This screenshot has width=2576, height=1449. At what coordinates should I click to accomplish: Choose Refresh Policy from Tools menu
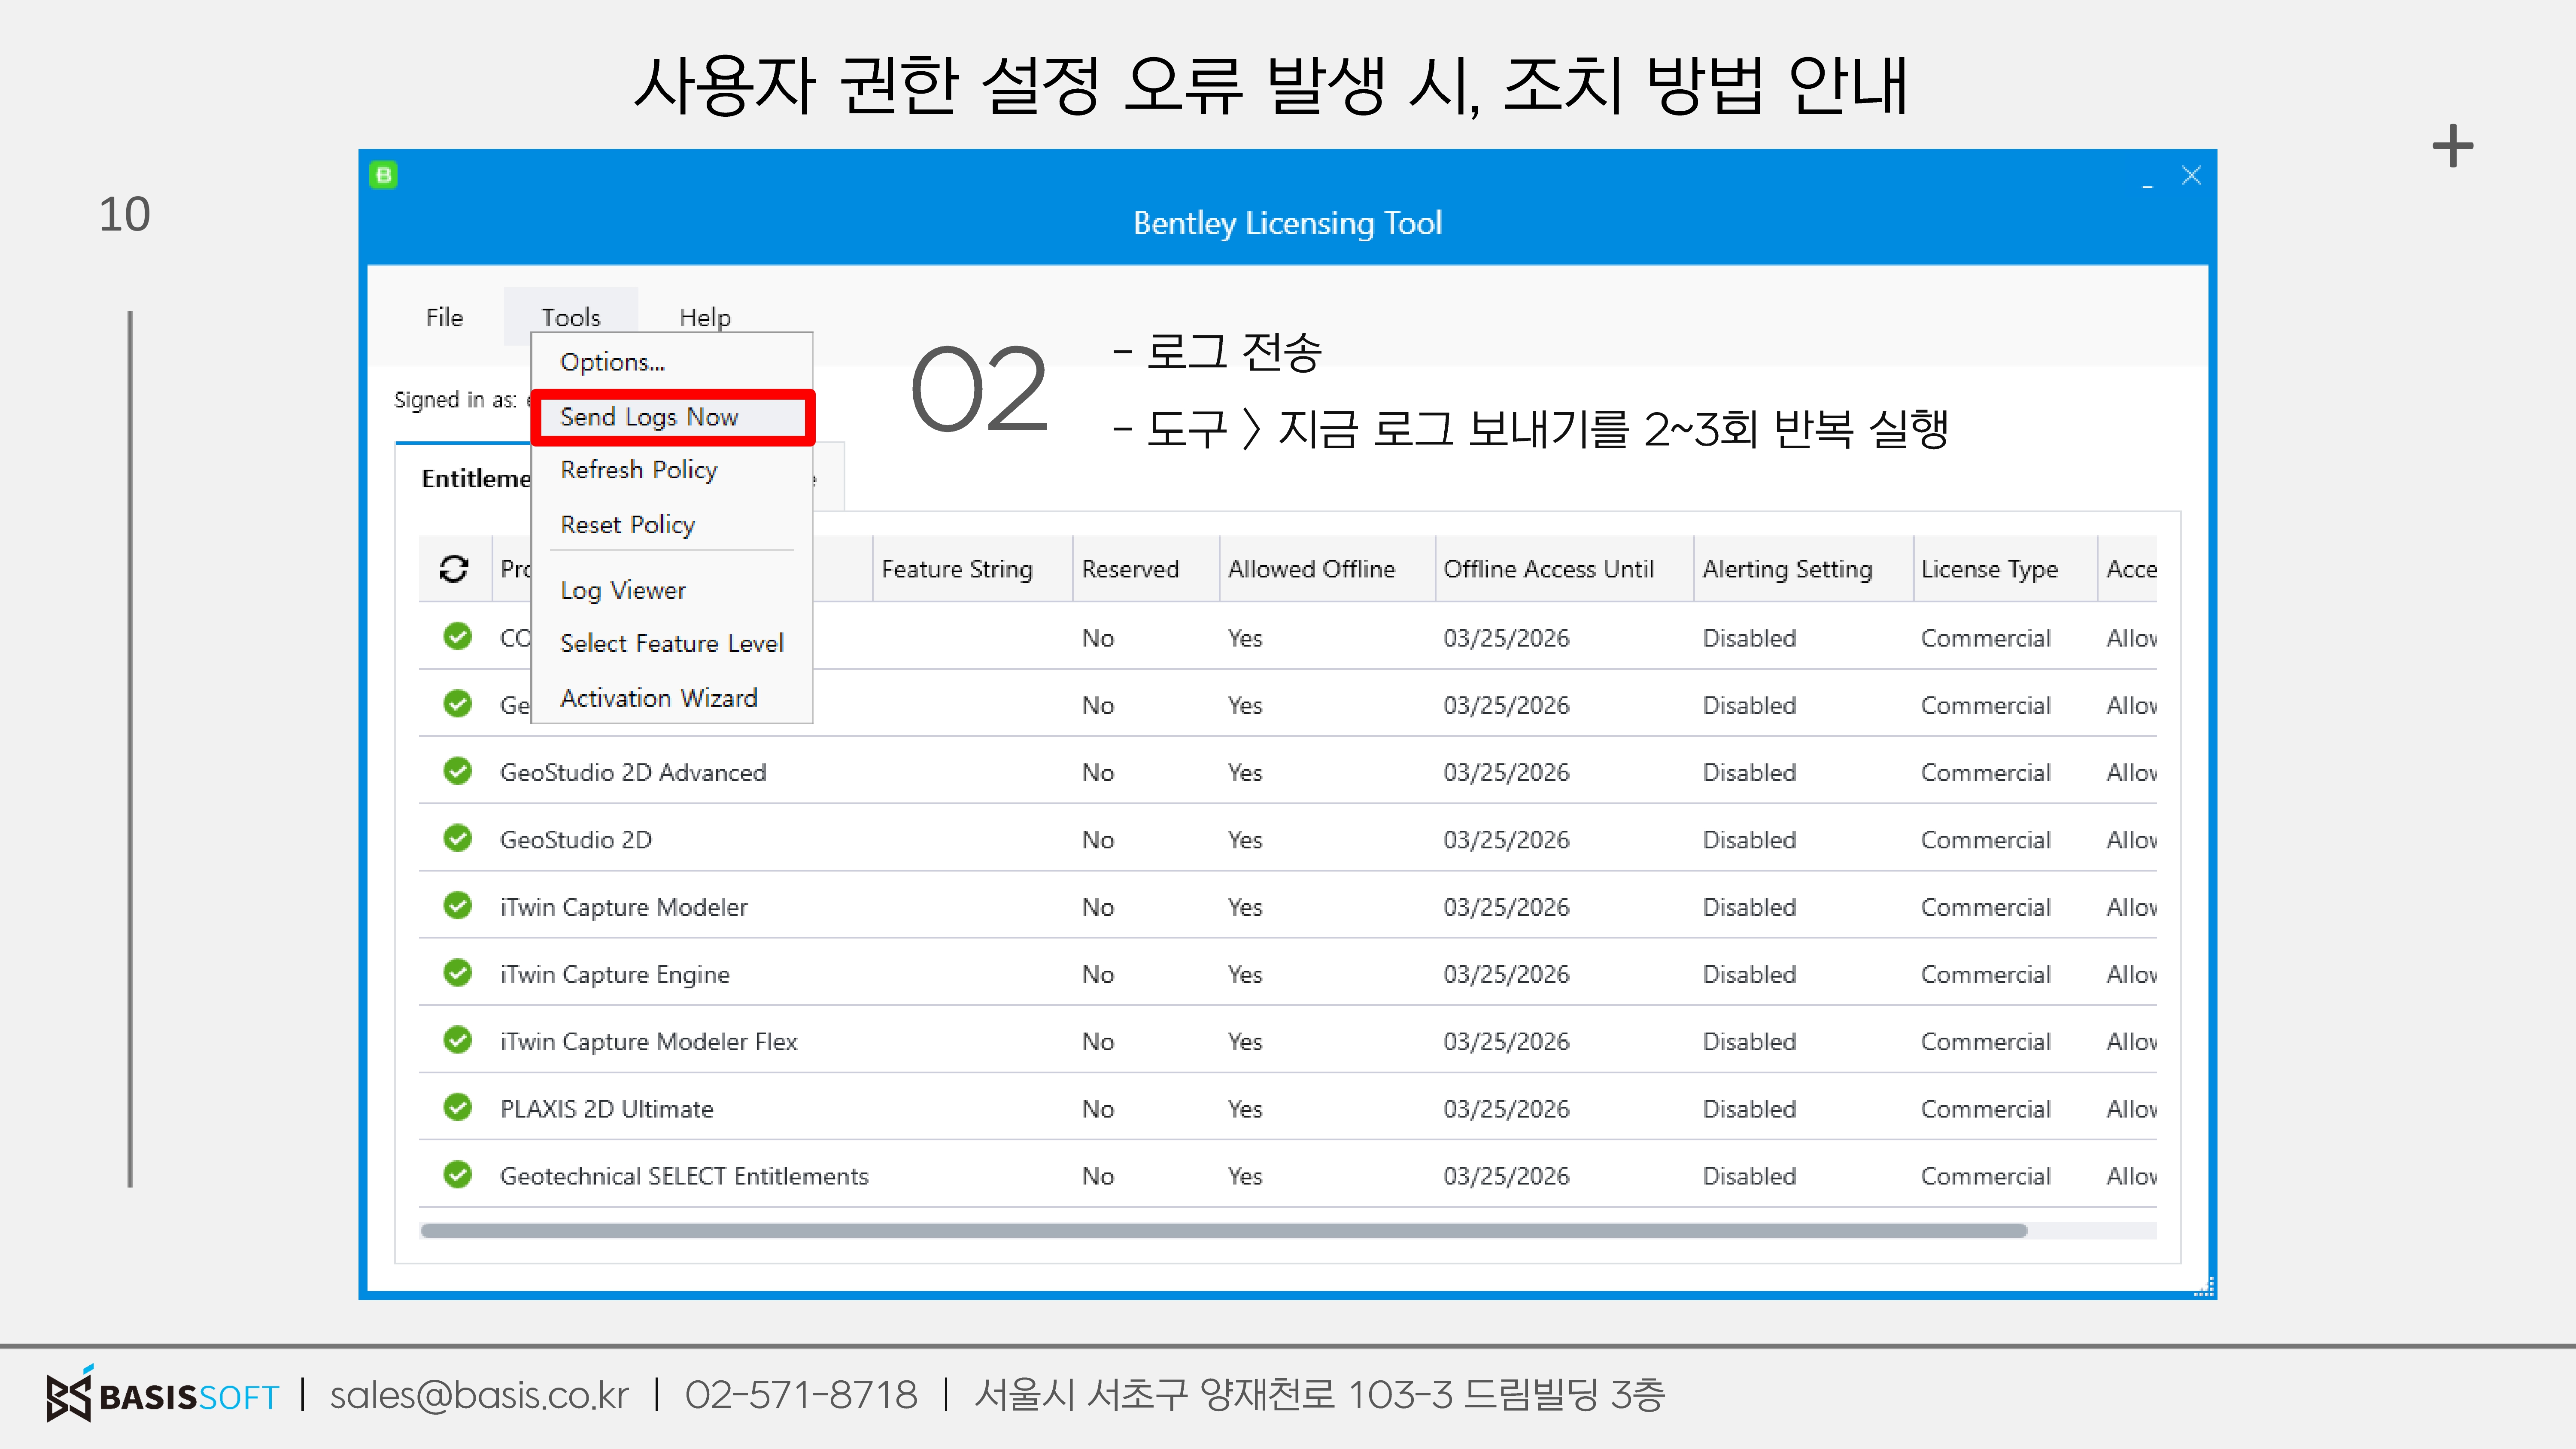click(x=638, y=470)
